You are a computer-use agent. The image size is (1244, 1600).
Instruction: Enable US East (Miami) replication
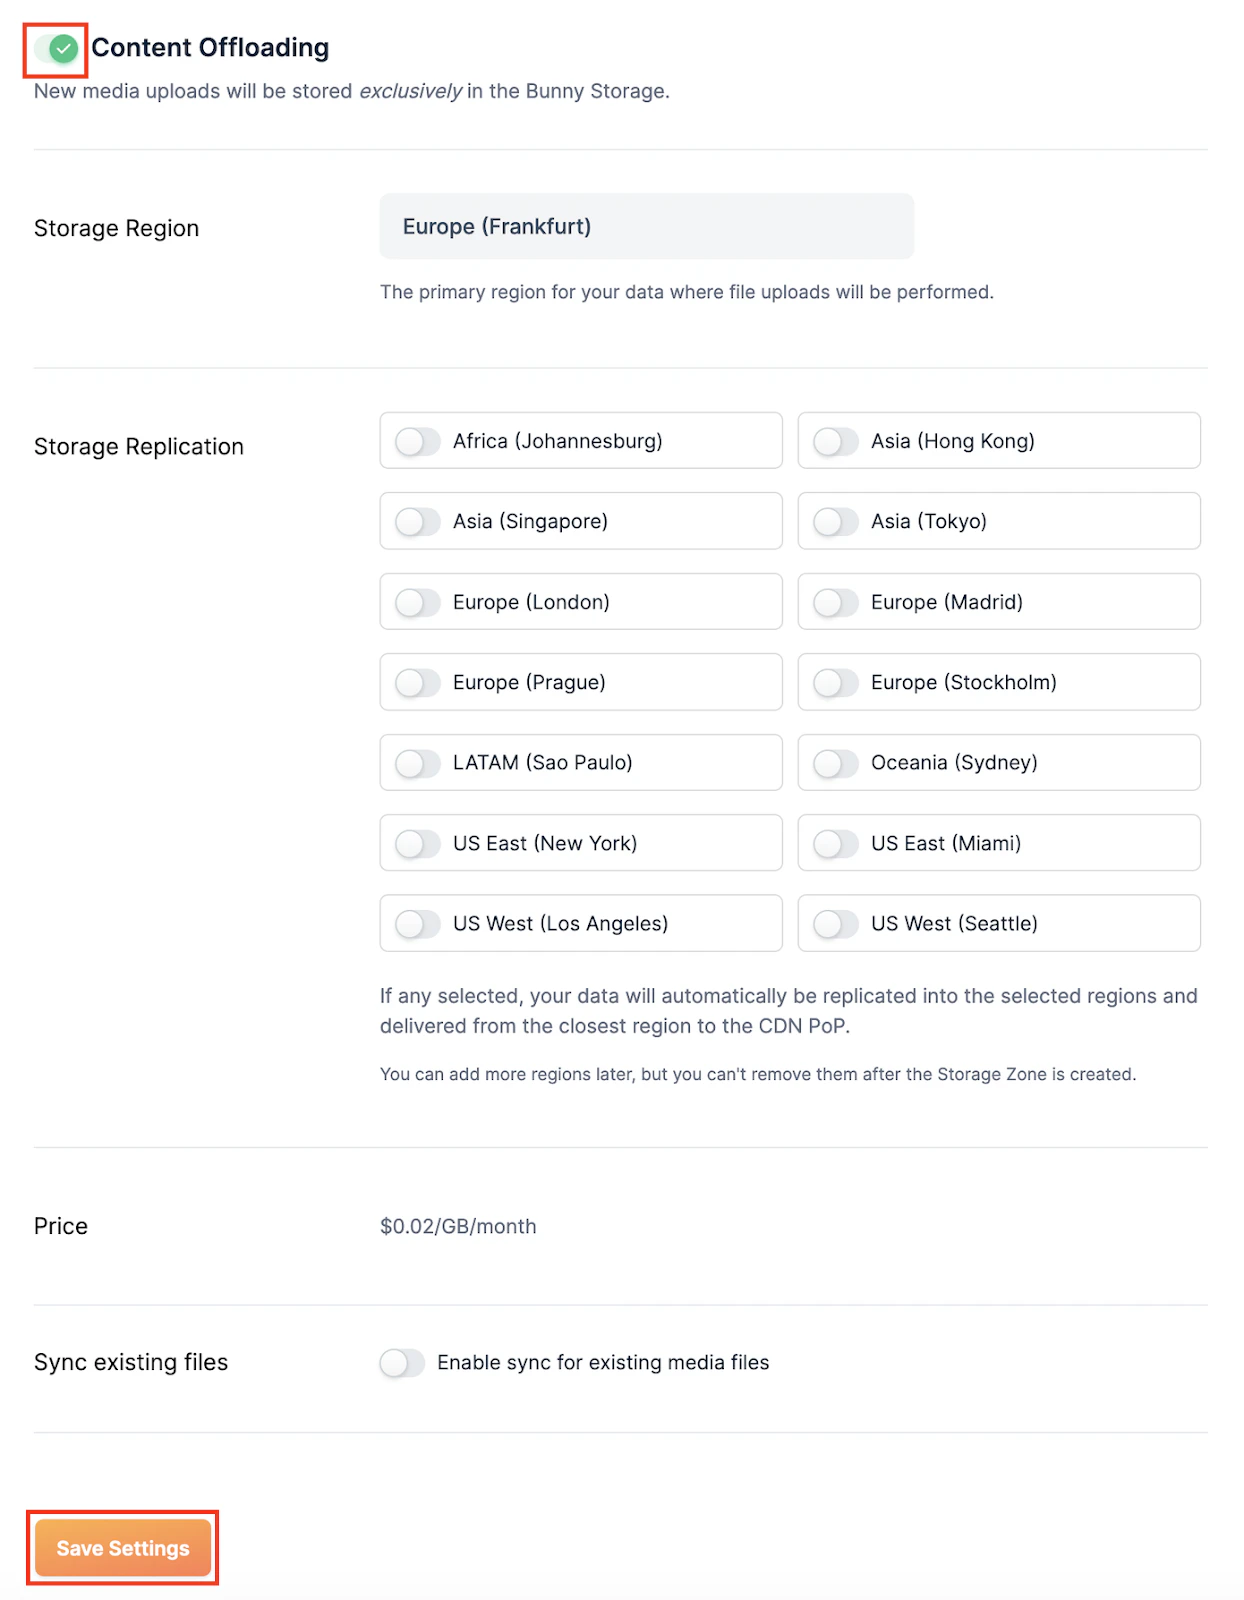[836, 843]
